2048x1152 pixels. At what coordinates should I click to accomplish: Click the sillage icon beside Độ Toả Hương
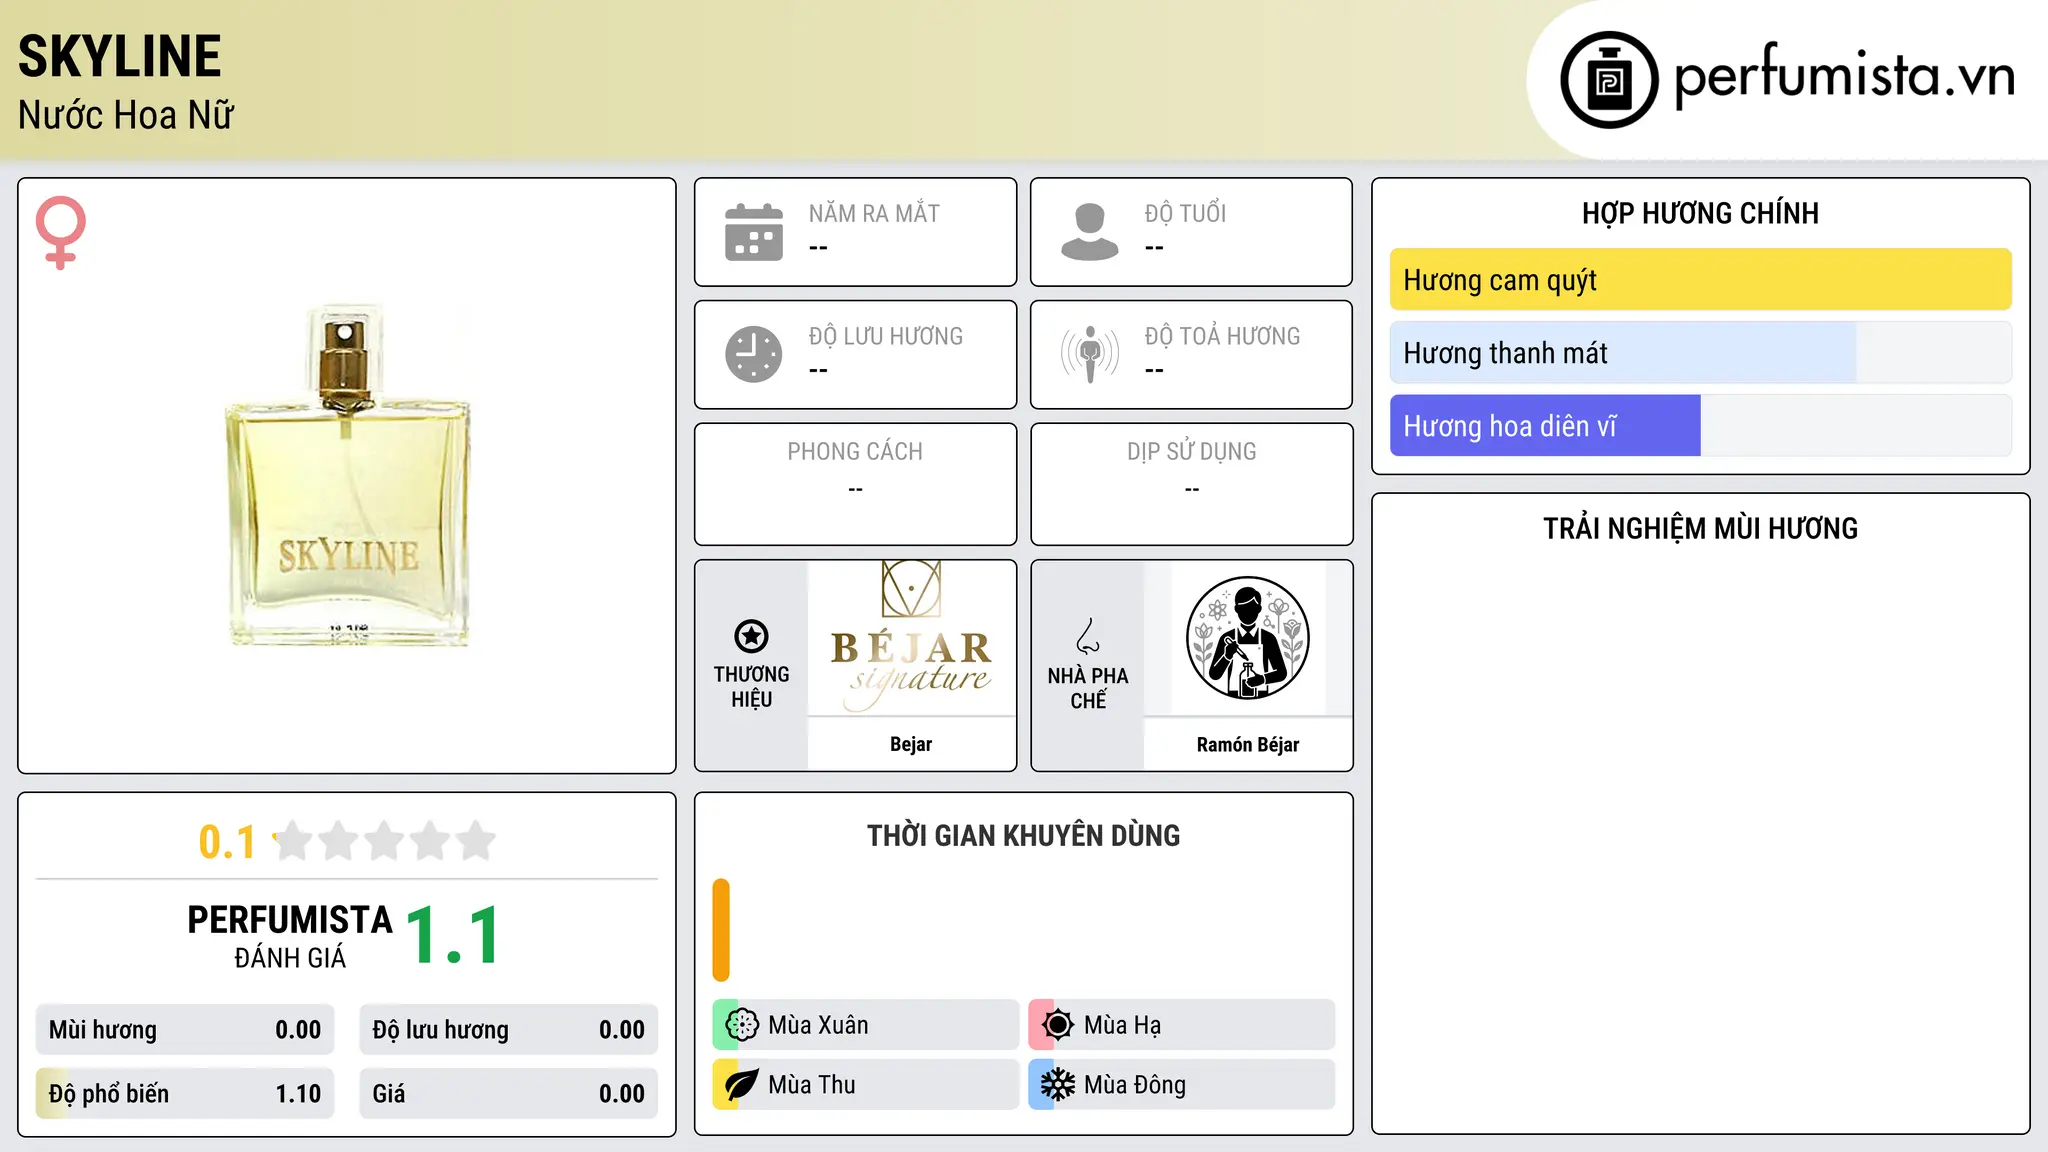(1090, 354)
